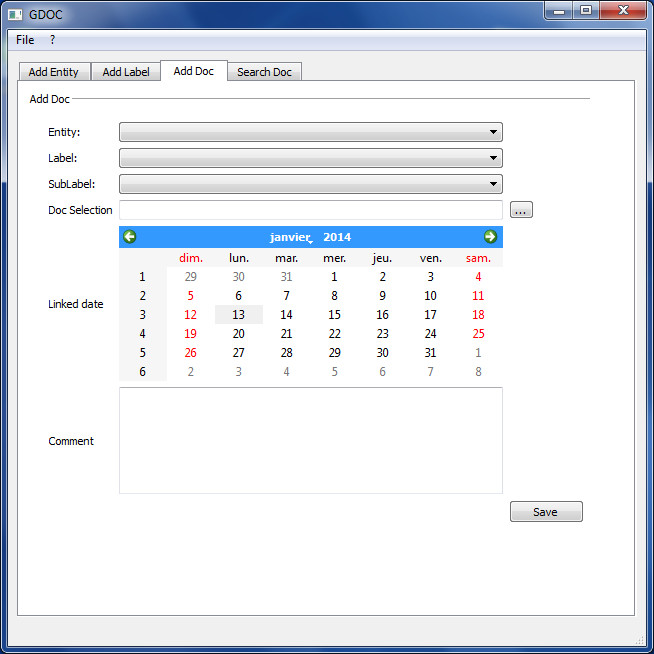This screenshot has width=654, height=654.
Task: Select Sunday January 12
Action: (191, 314)
